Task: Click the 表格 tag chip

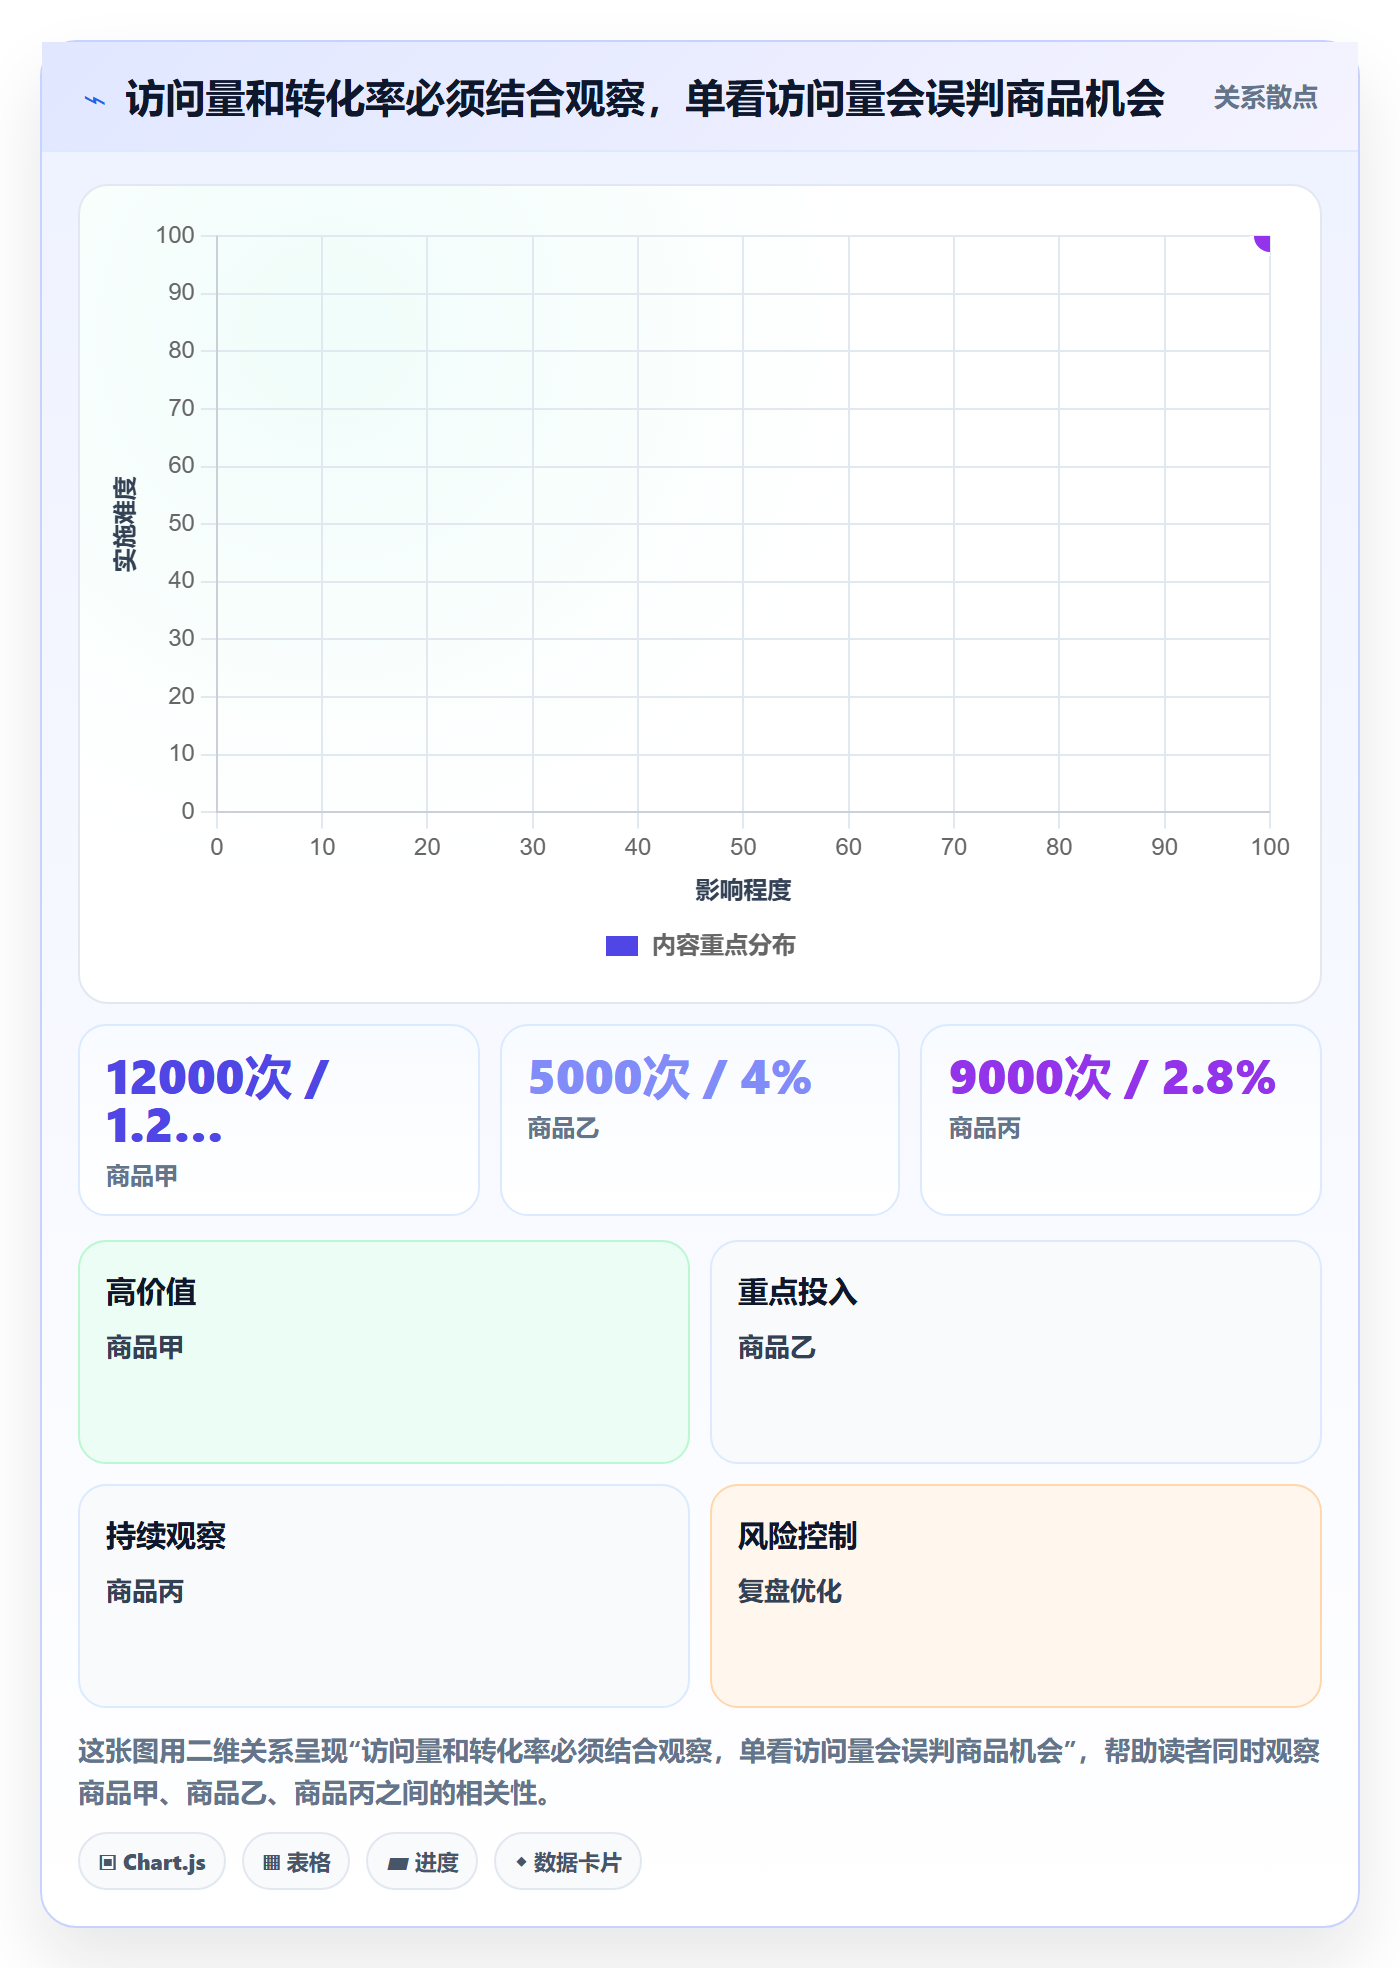Action: (x=296, y=1862)
